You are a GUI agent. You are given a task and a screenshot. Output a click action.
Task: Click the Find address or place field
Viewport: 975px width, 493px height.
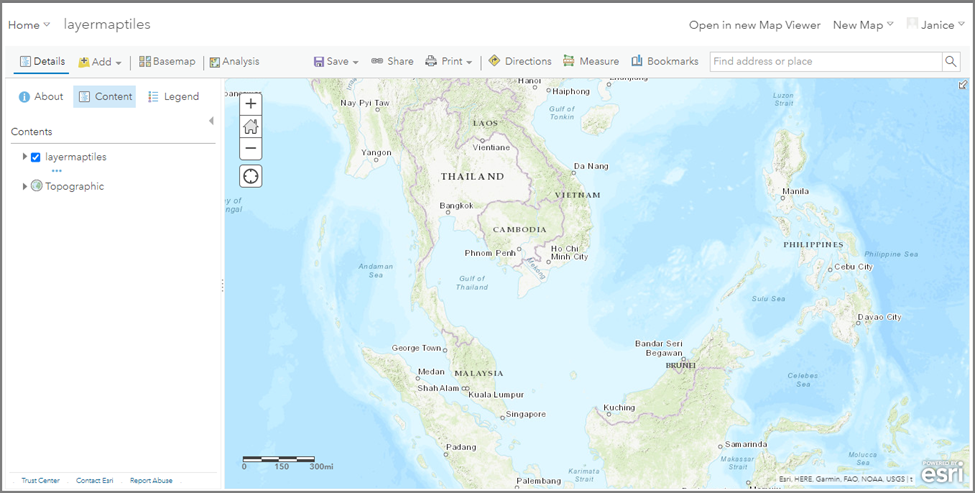click(826, 62)
